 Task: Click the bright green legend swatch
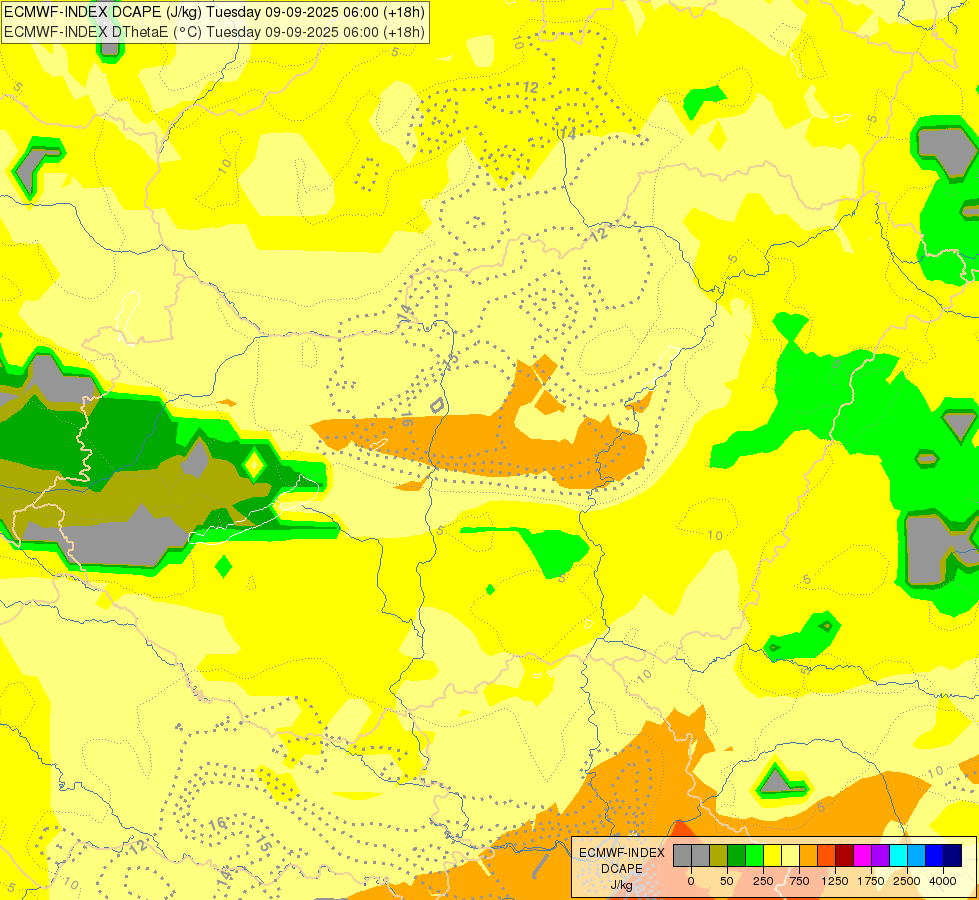[754, 855]
